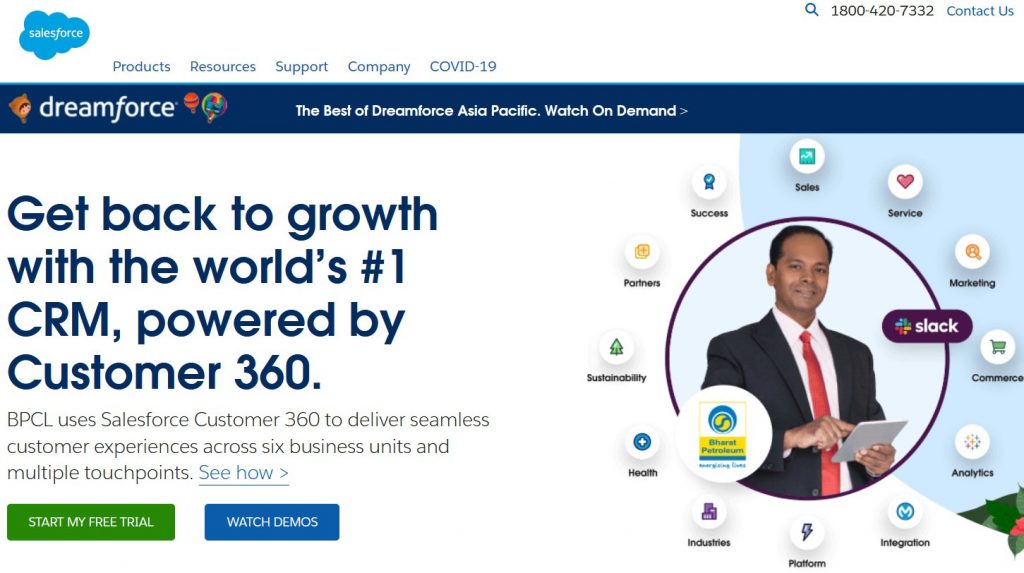
Task: Click the Success ribbon icon
Action: tap(709, 182)
